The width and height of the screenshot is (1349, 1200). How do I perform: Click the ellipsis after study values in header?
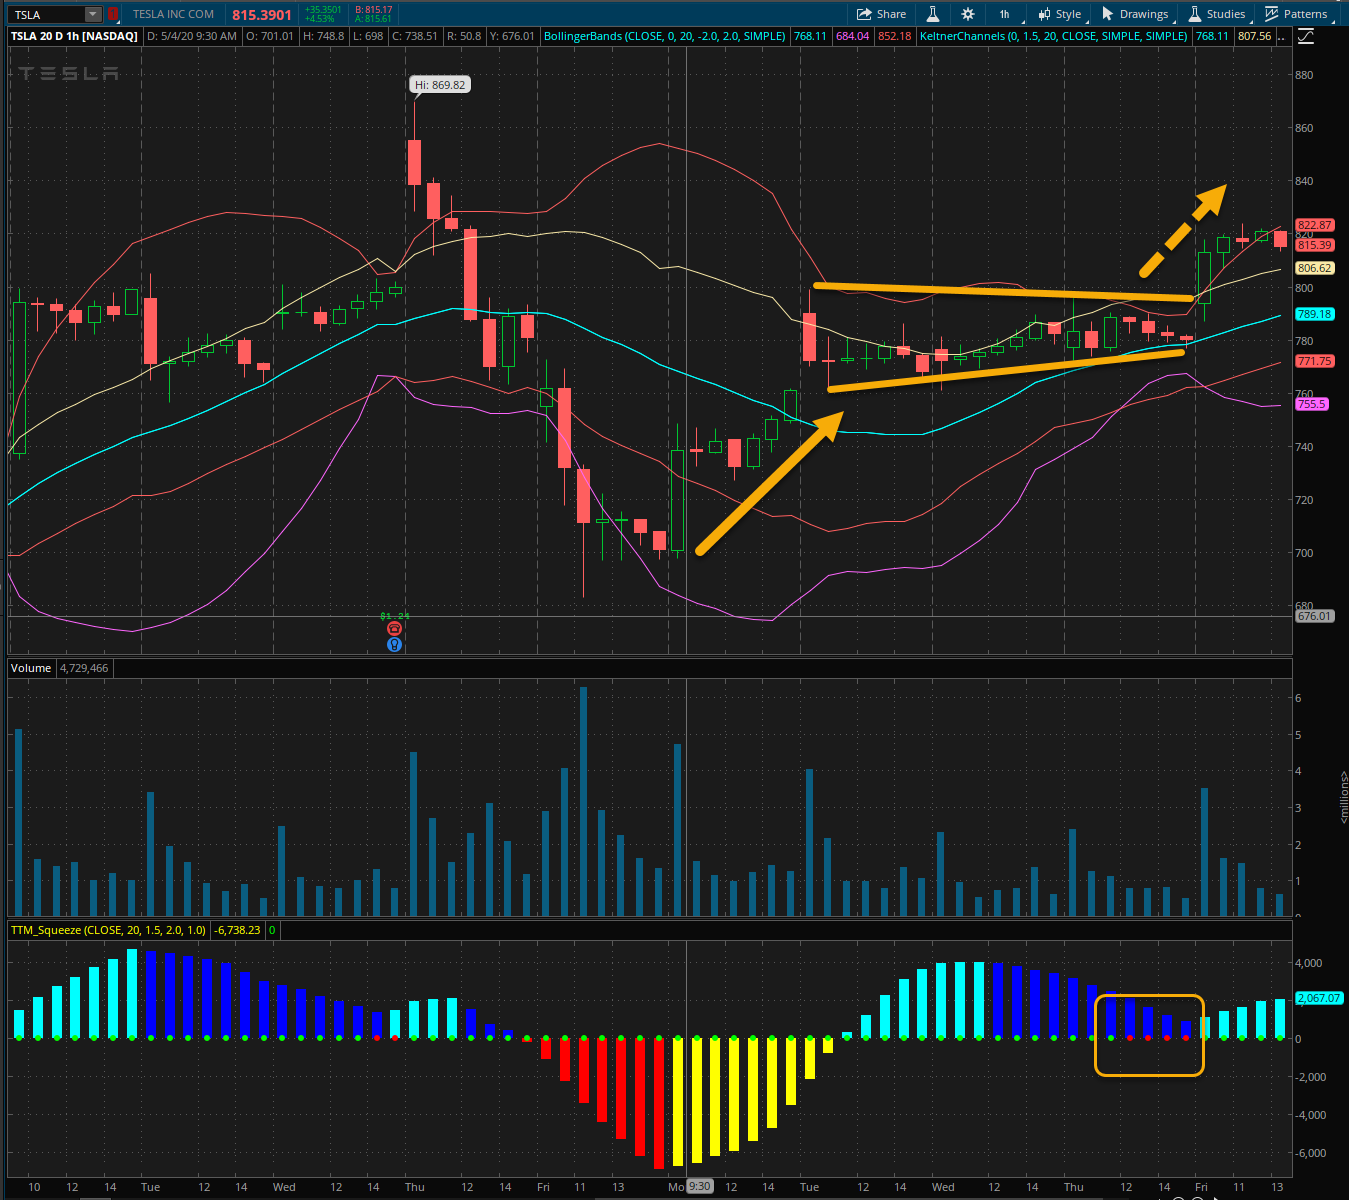click(x=1282, y=36)
